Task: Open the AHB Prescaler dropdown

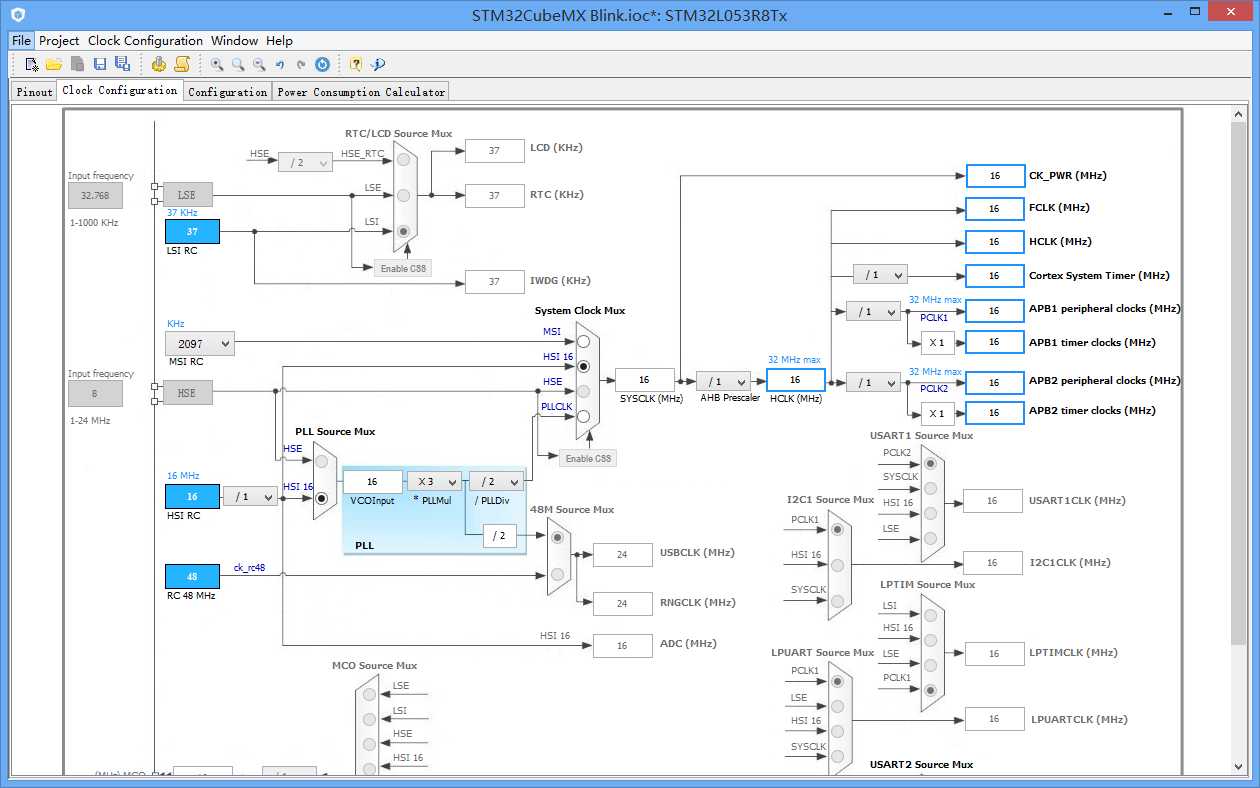Action: click(x=723, y=381)
